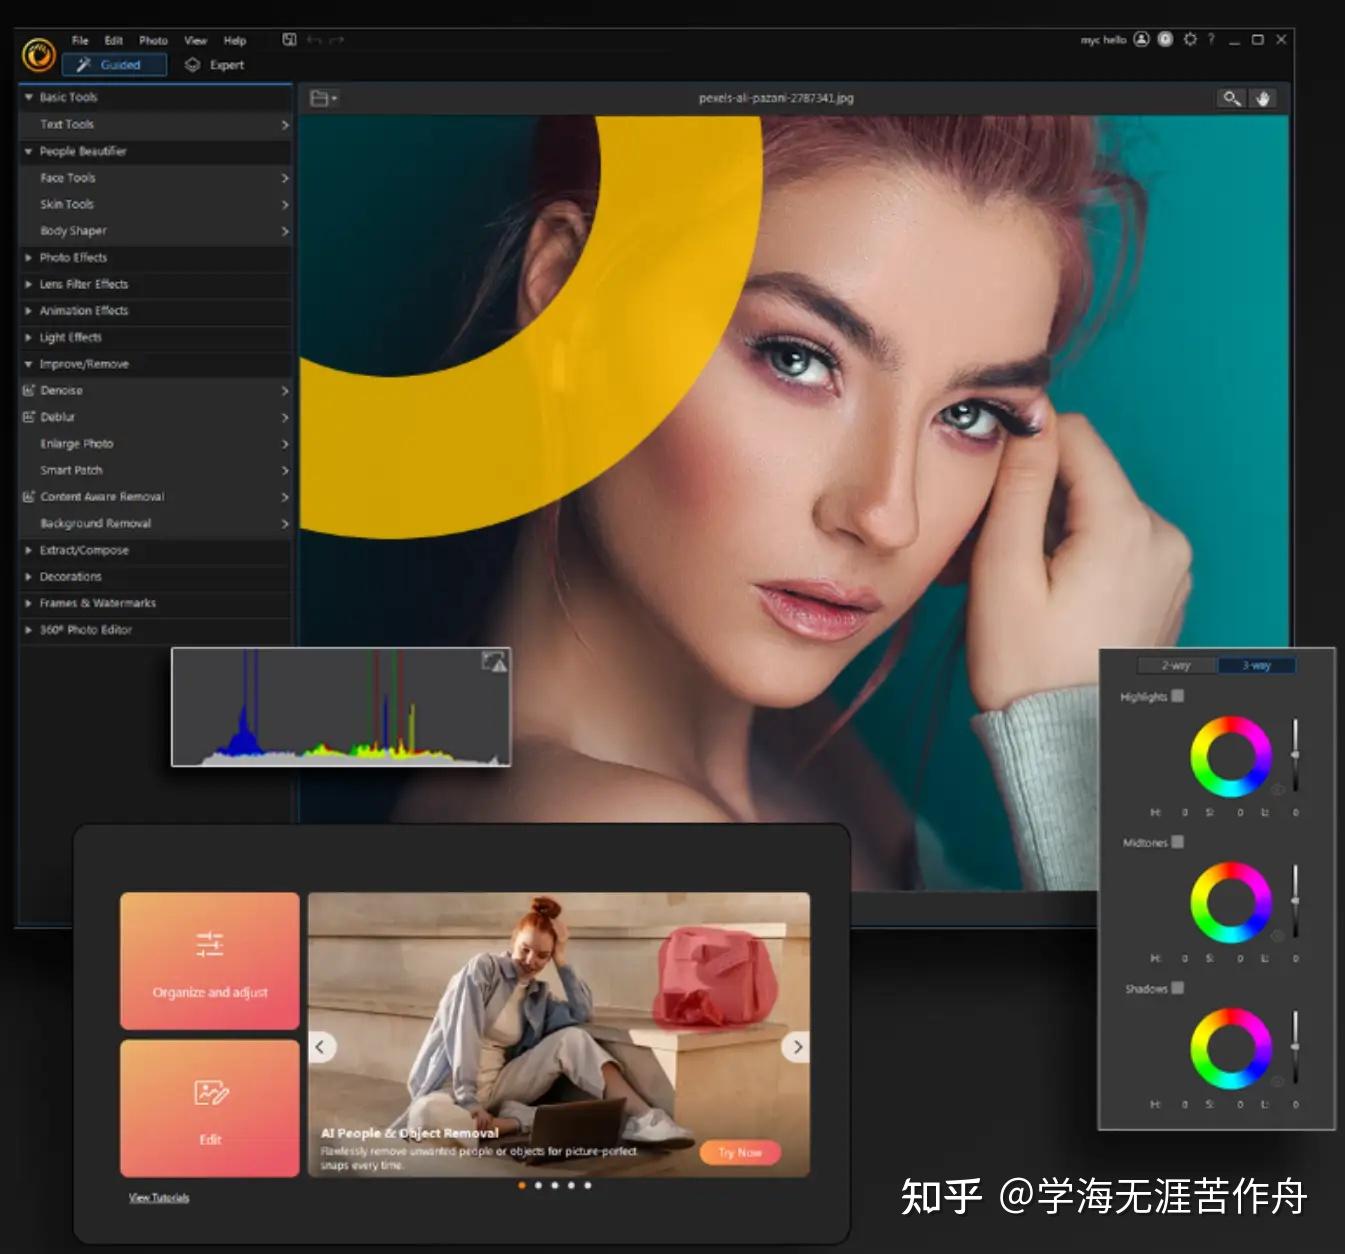Open the File menu

point(79,40)
